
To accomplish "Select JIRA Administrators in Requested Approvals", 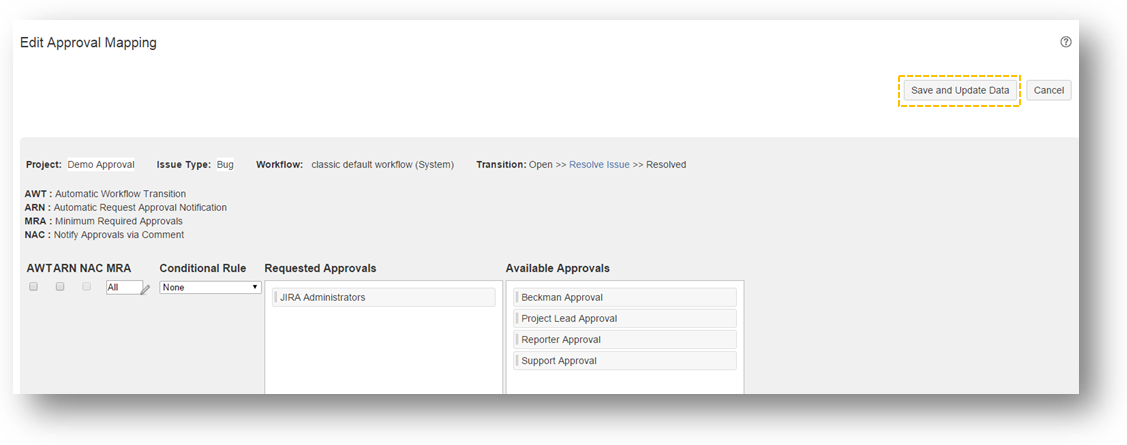I will [x=384, y=297].
